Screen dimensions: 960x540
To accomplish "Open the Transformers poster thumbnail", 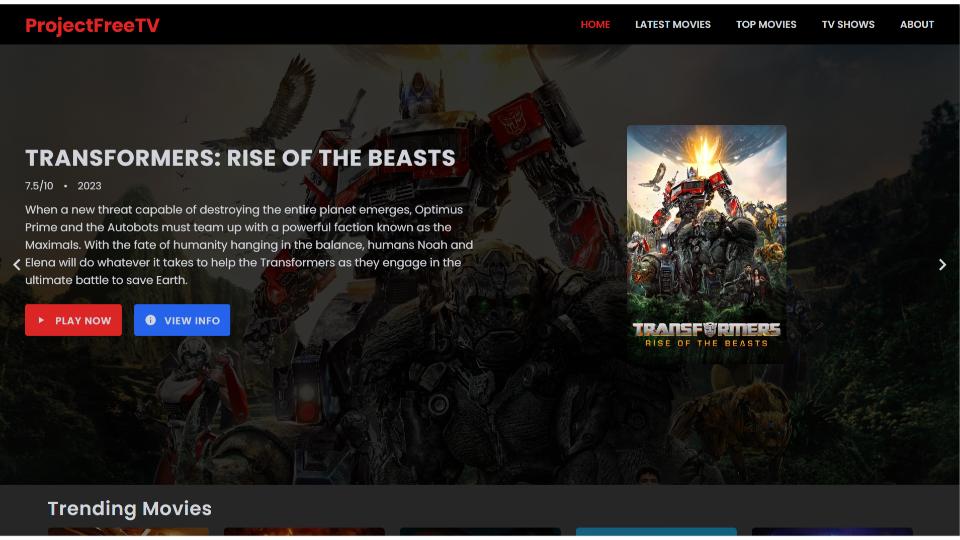I will (707, 244).
